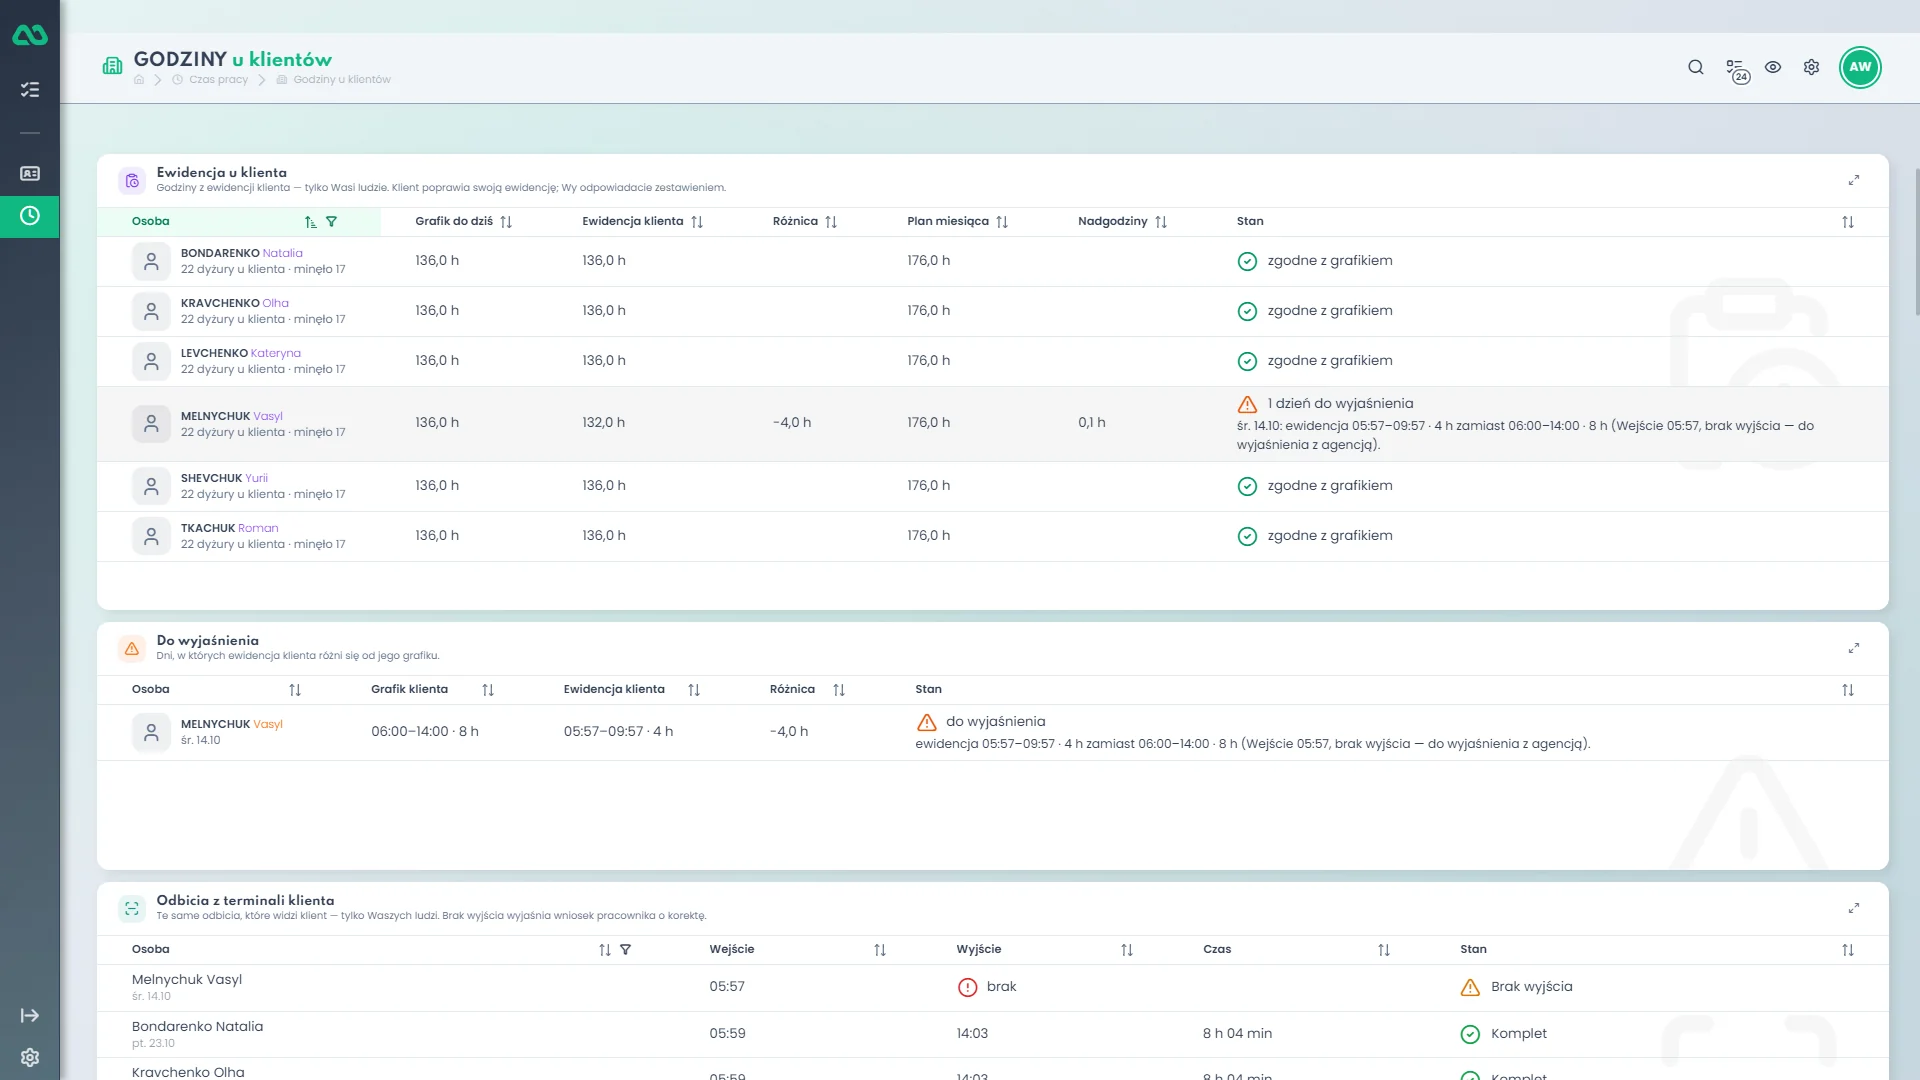This screenshot has width=1920, height=1080.
Task: Open the sidebar bottom settings gear
Action: click(x=30, y=1057)
